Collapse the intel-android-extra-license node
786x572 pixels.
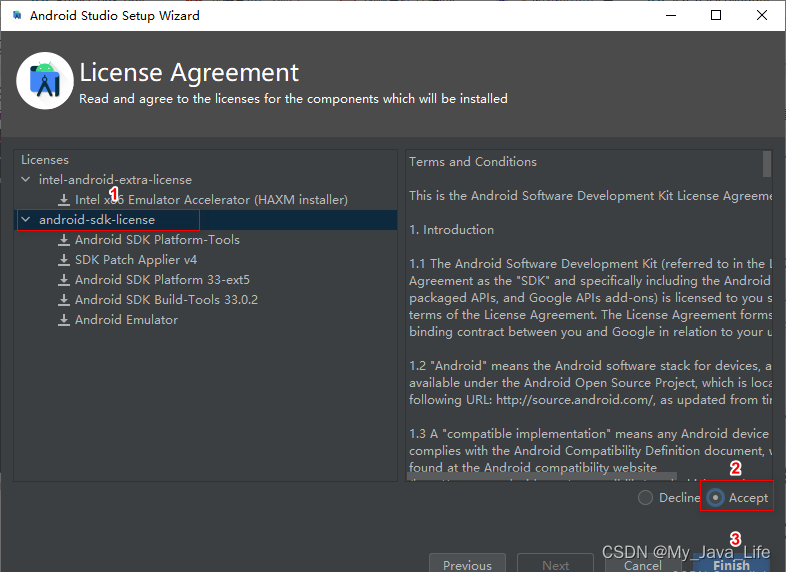(26, 179)
